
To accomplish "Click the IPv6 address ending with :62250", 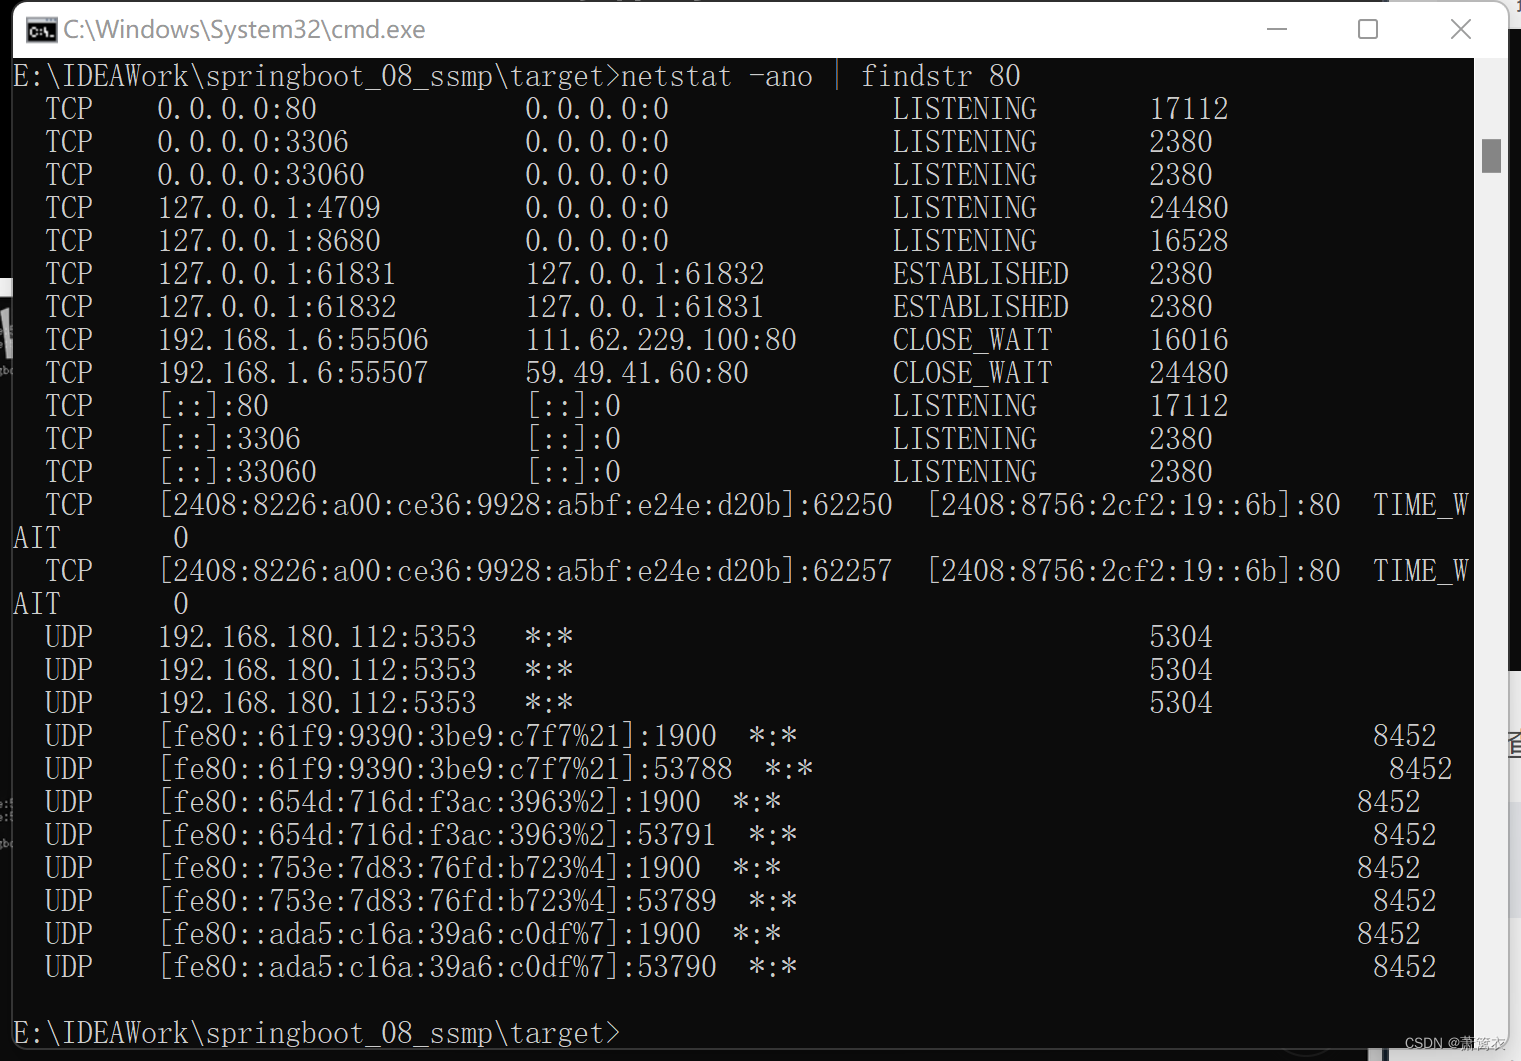I will [x=526, y=505].
